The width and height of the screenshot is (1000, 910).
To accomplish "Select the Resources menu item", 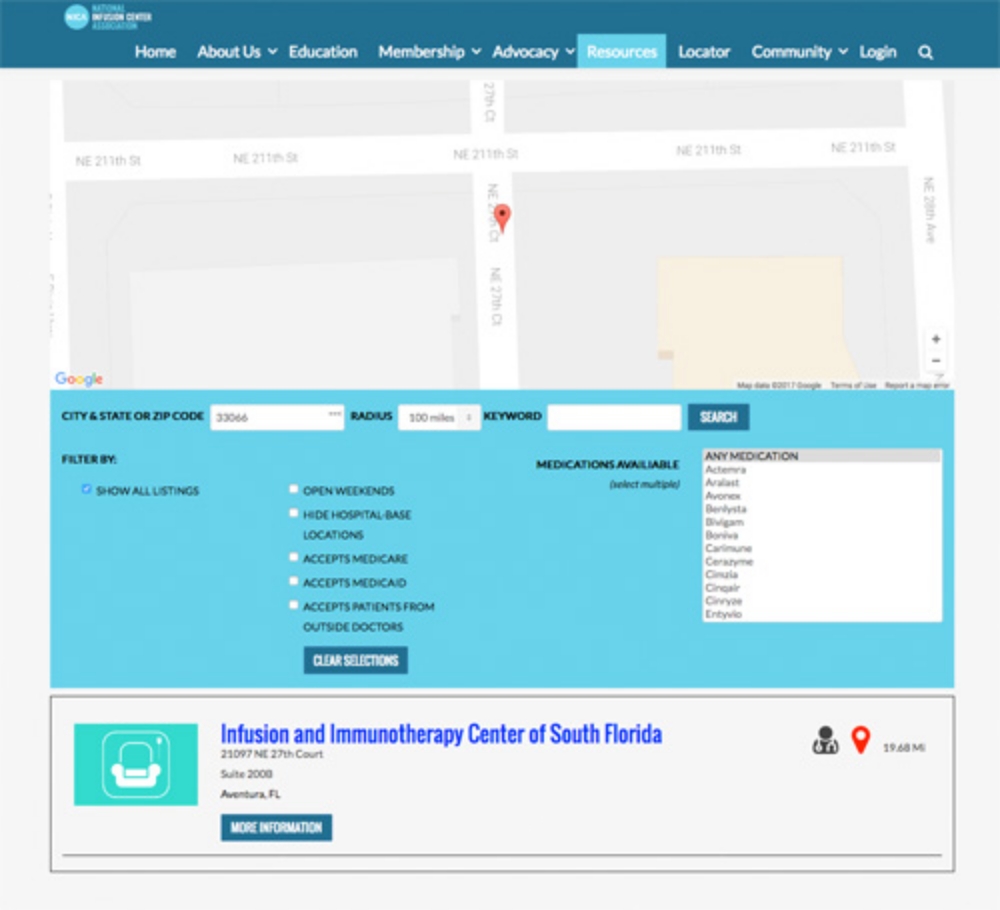I will tap(622, 52).
